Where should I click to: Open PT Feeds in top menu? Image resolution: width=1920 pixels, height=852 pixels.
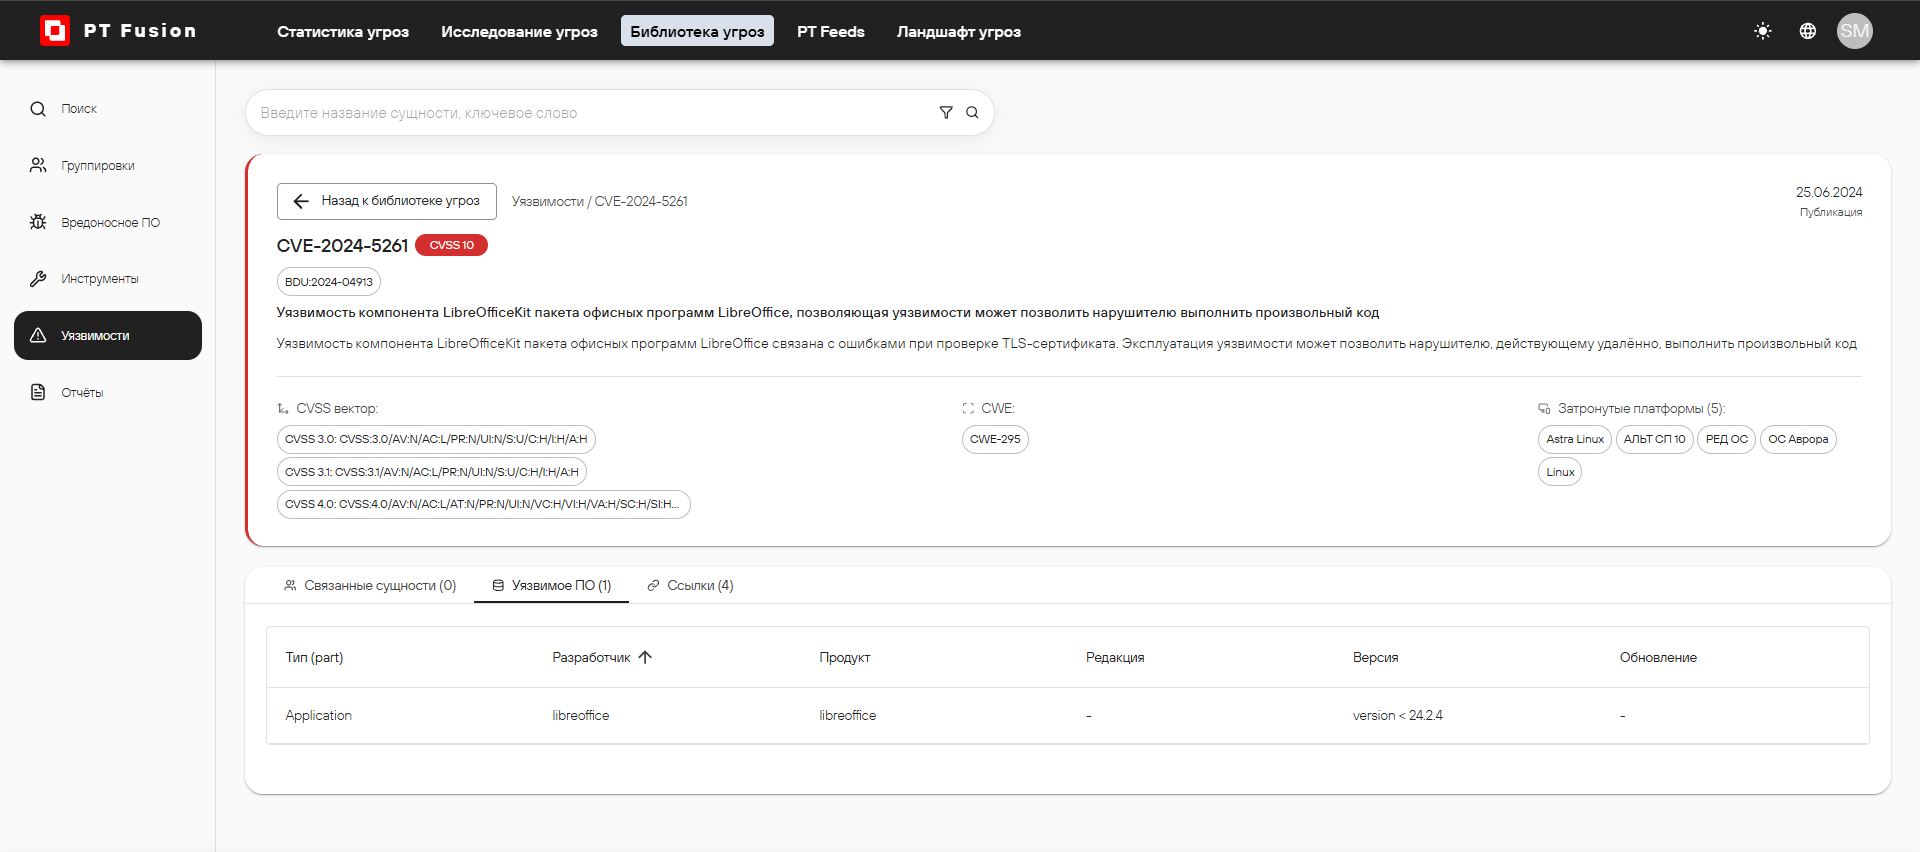coord(831,32)
